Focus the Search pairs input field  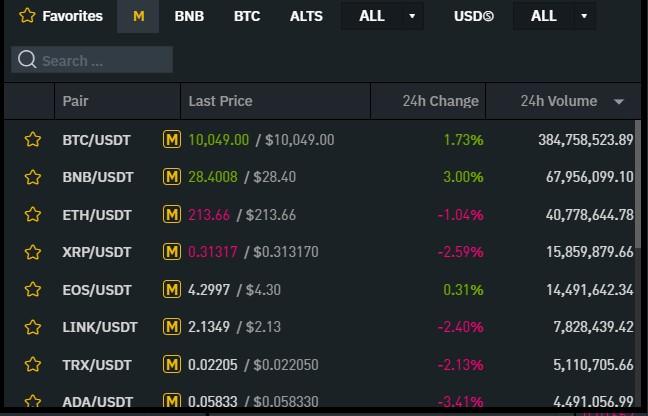tap(92, 60)
